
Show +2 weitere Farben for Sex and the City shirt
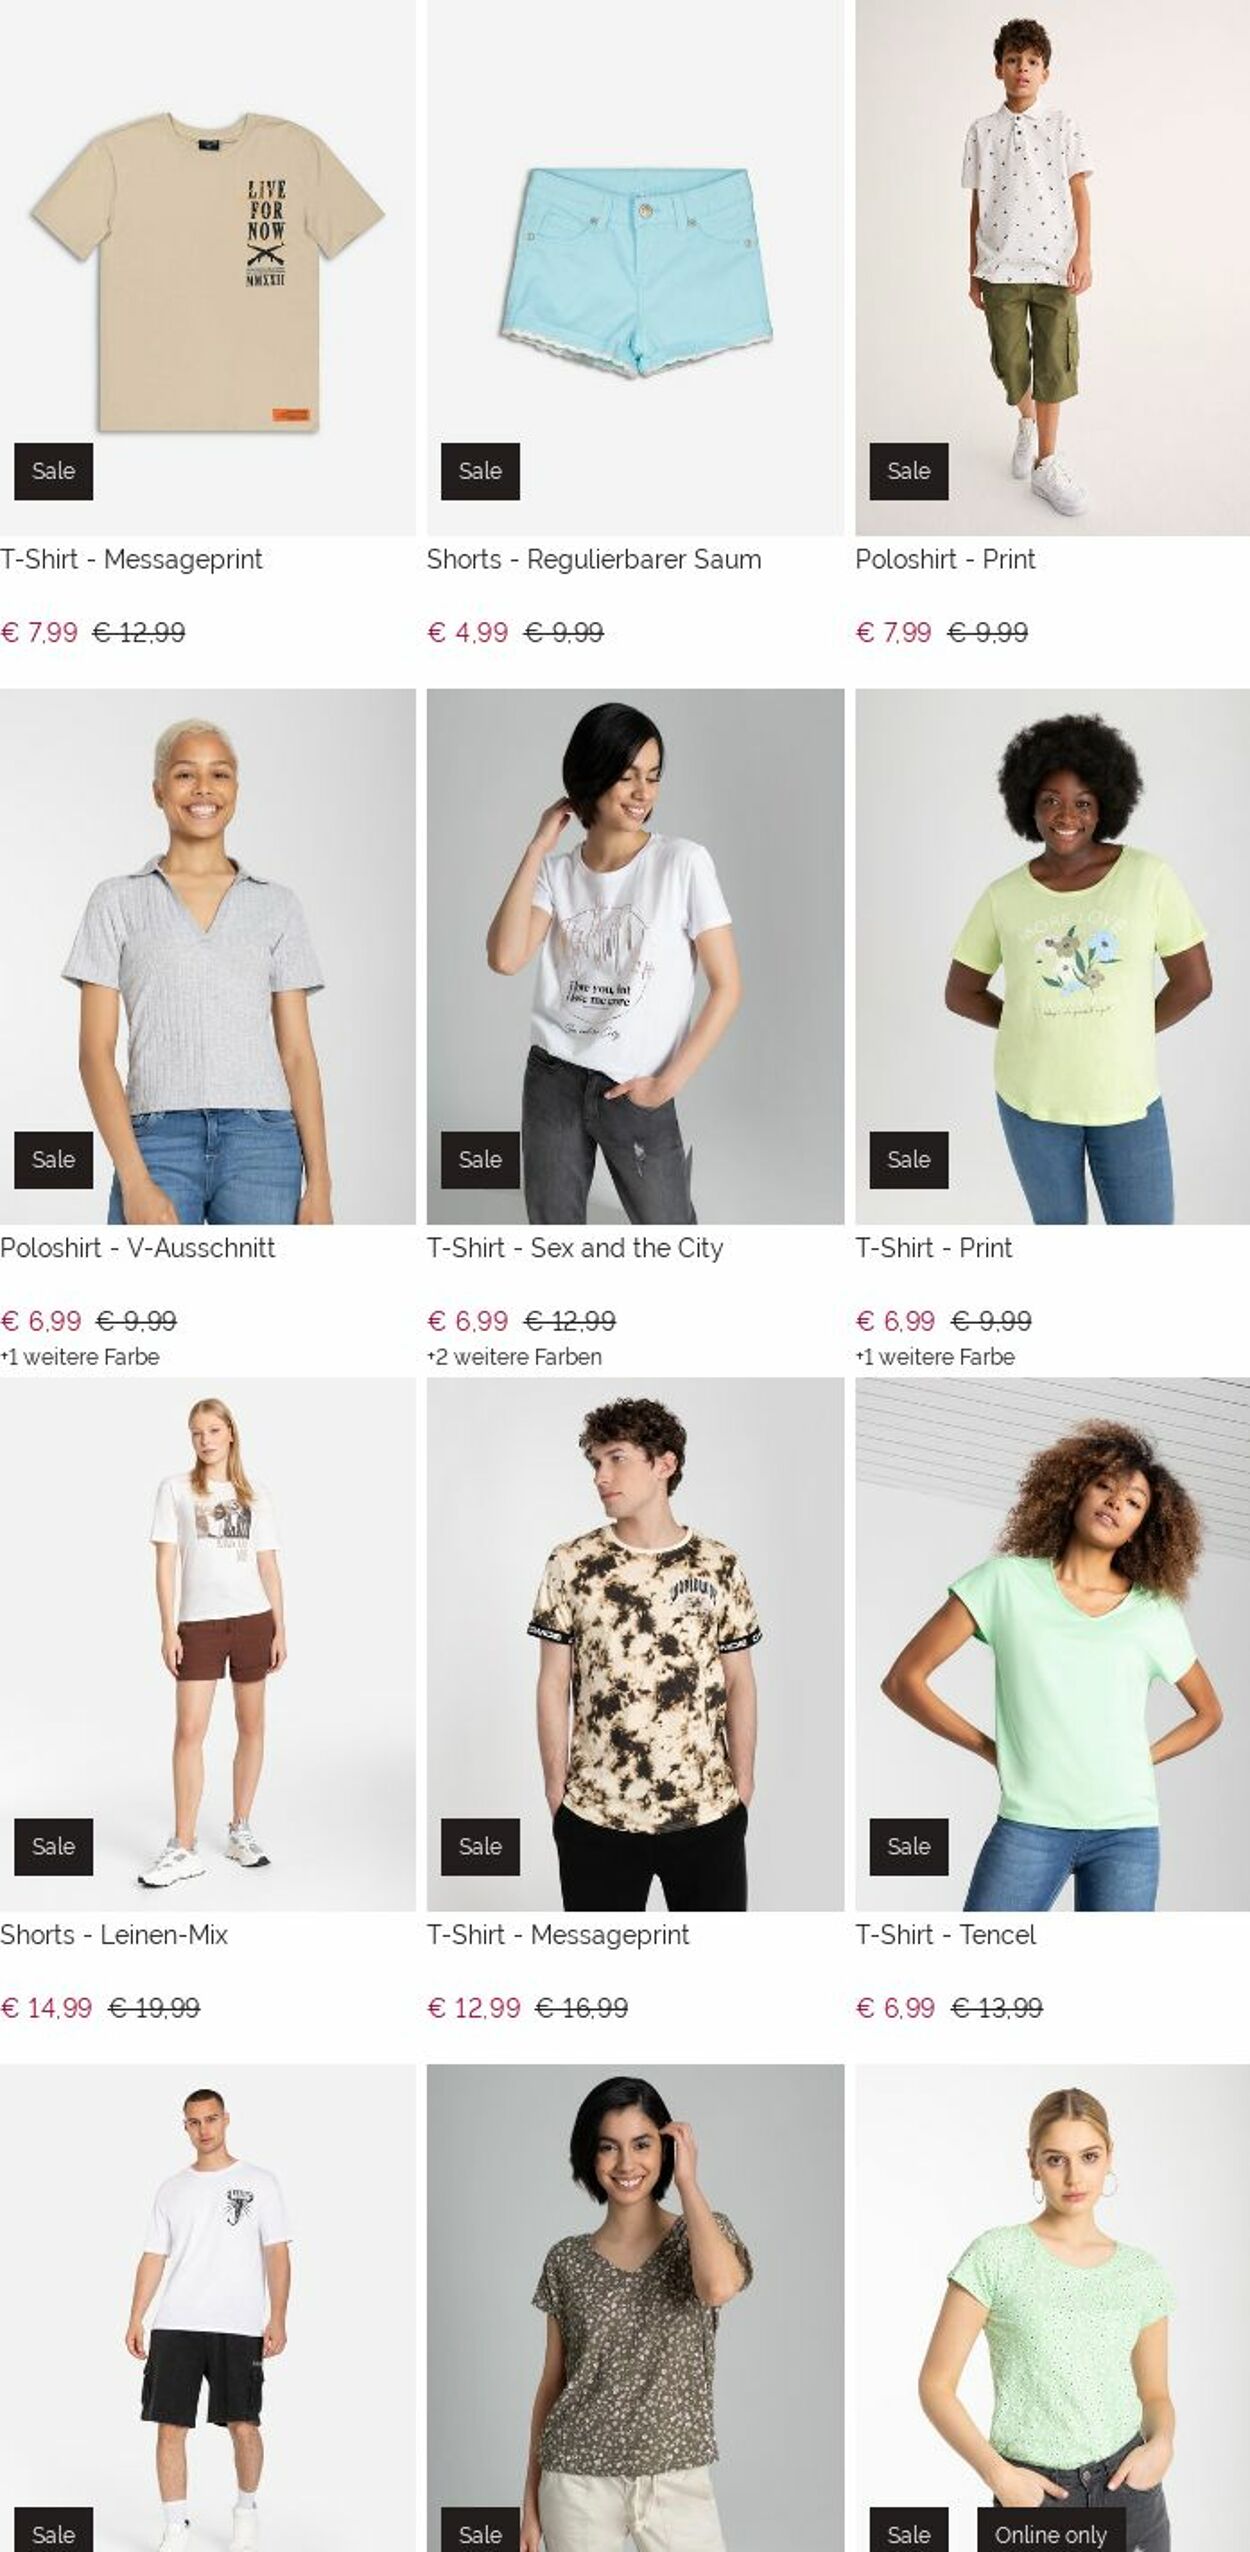coord(515,1357)
